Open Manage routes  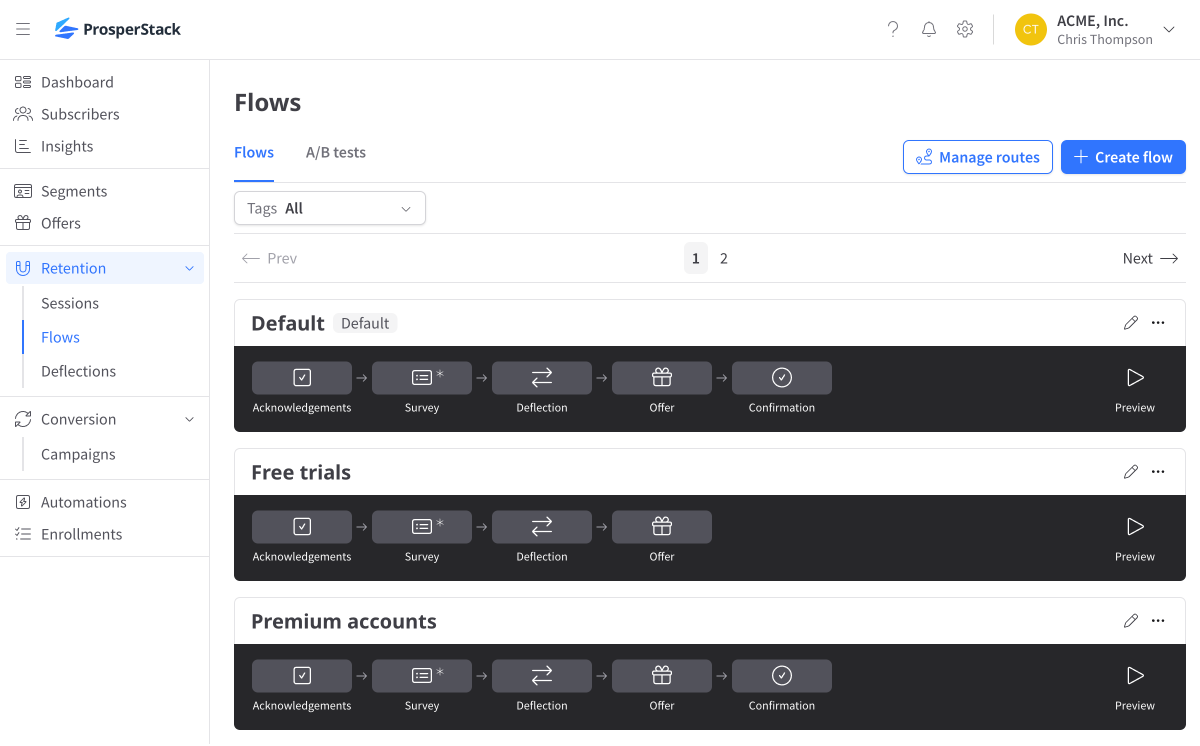click(x=977, y=157)
